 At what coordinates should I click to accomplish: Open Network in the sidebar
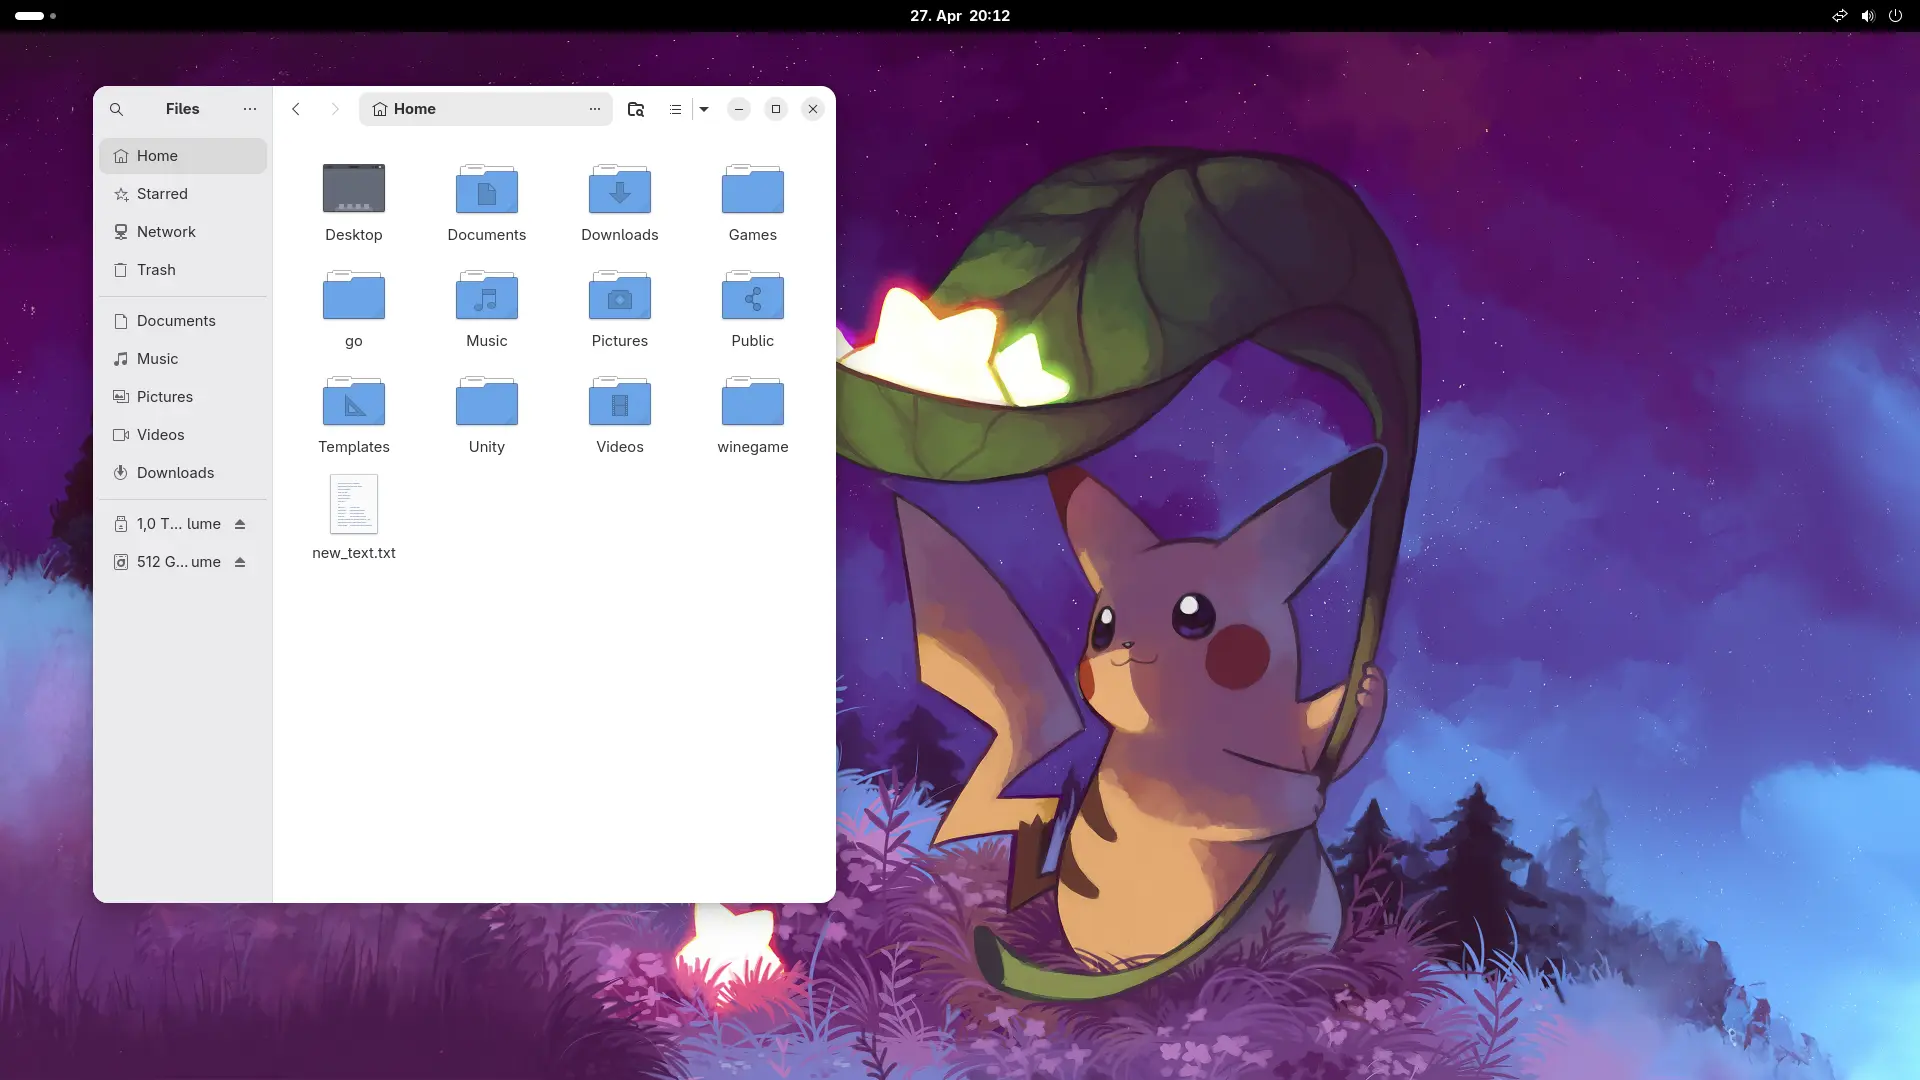[x=183, y=232]
